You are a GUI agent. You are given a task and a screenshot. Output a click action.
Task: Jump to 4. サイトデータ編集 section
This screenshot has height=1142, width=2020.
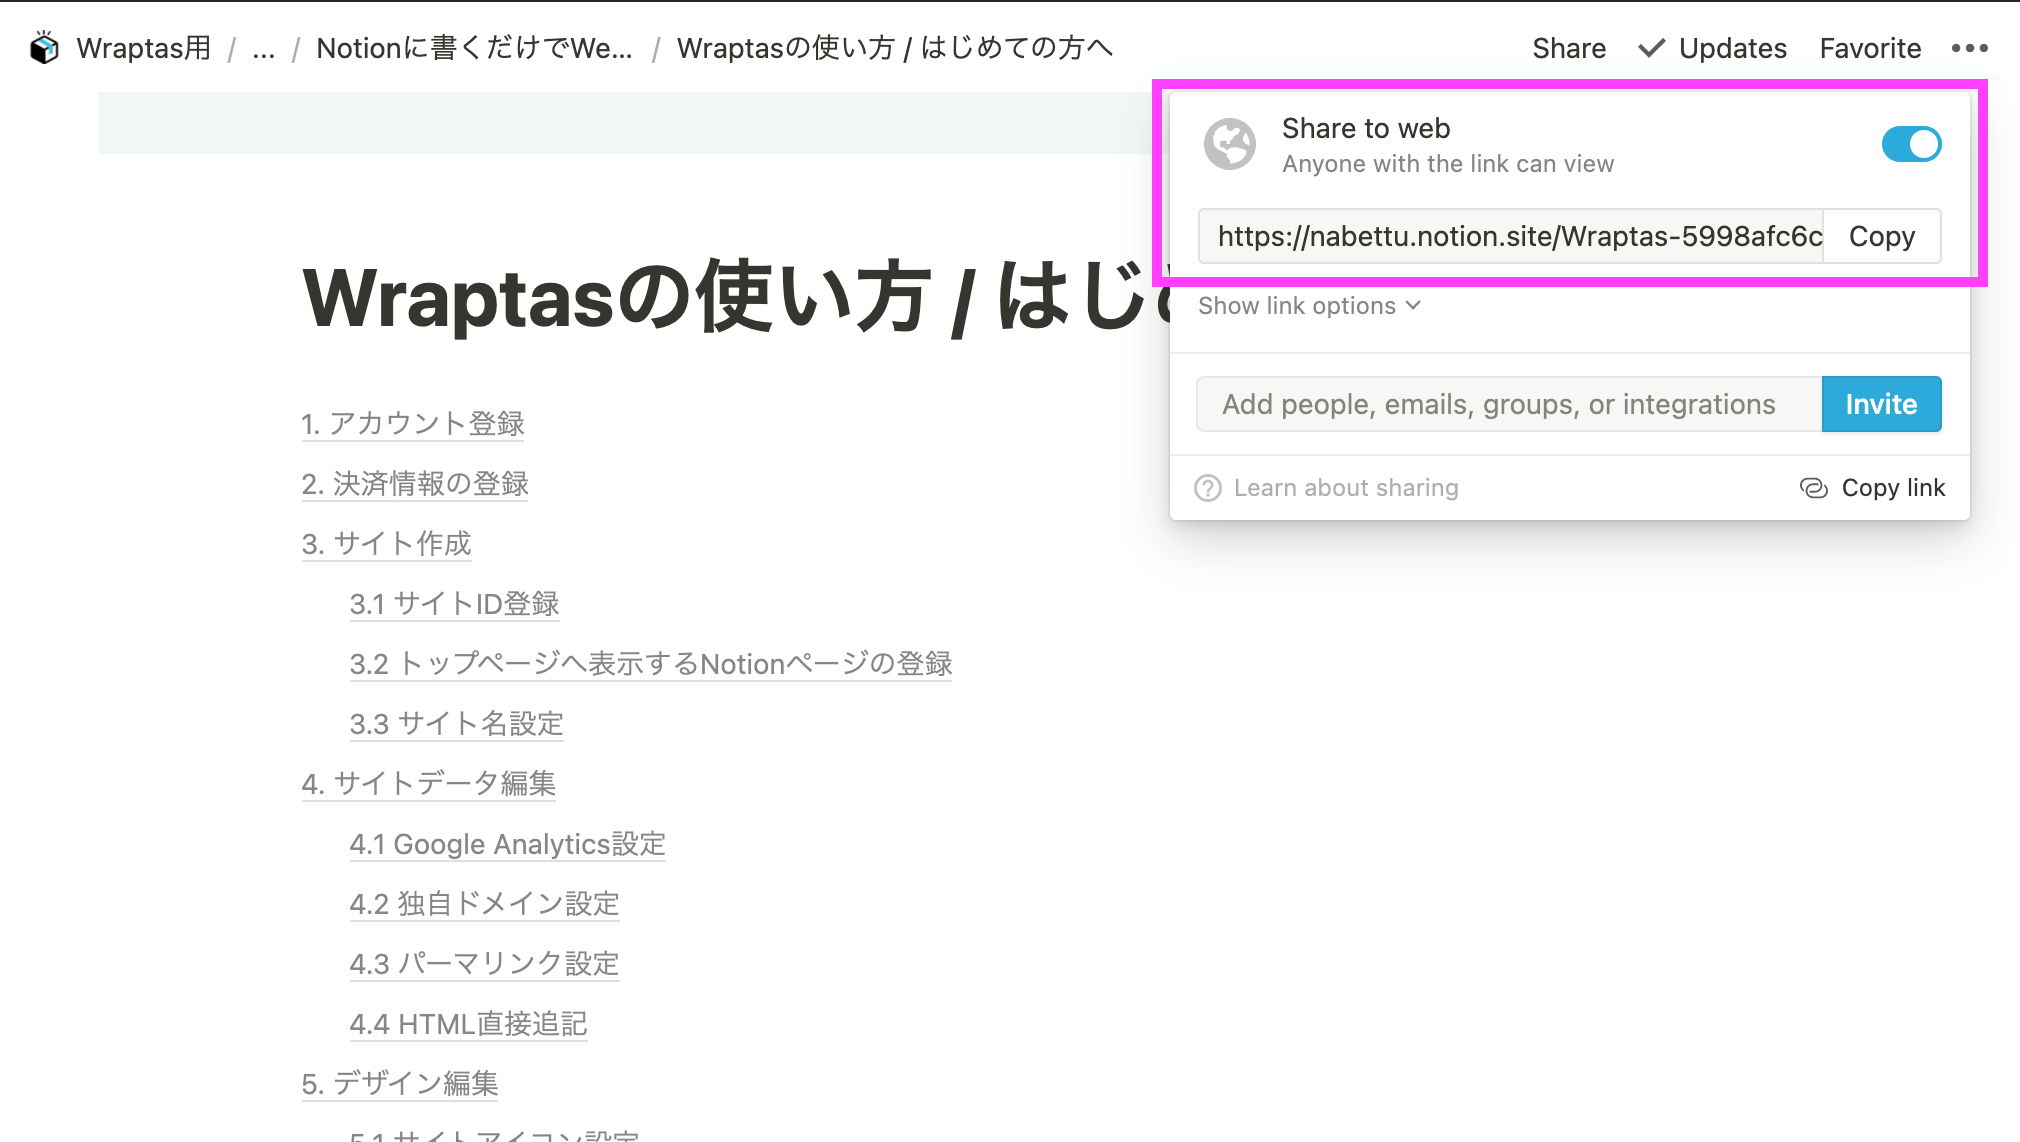pos(429,784)
